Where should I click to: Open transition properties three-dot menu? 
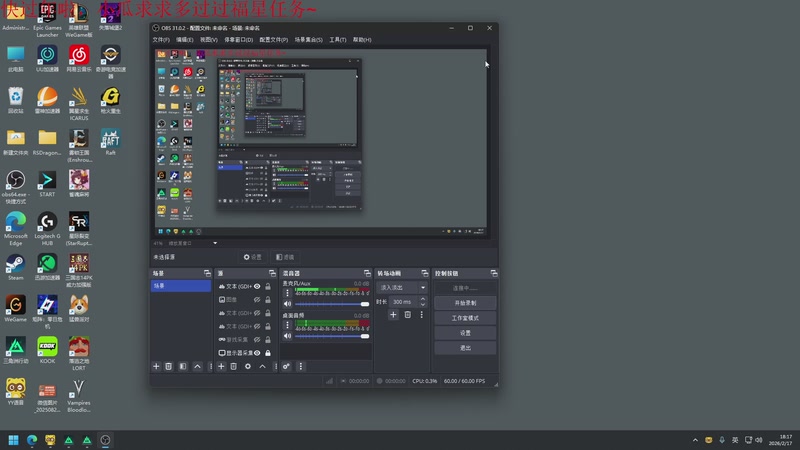click(421, 315)
